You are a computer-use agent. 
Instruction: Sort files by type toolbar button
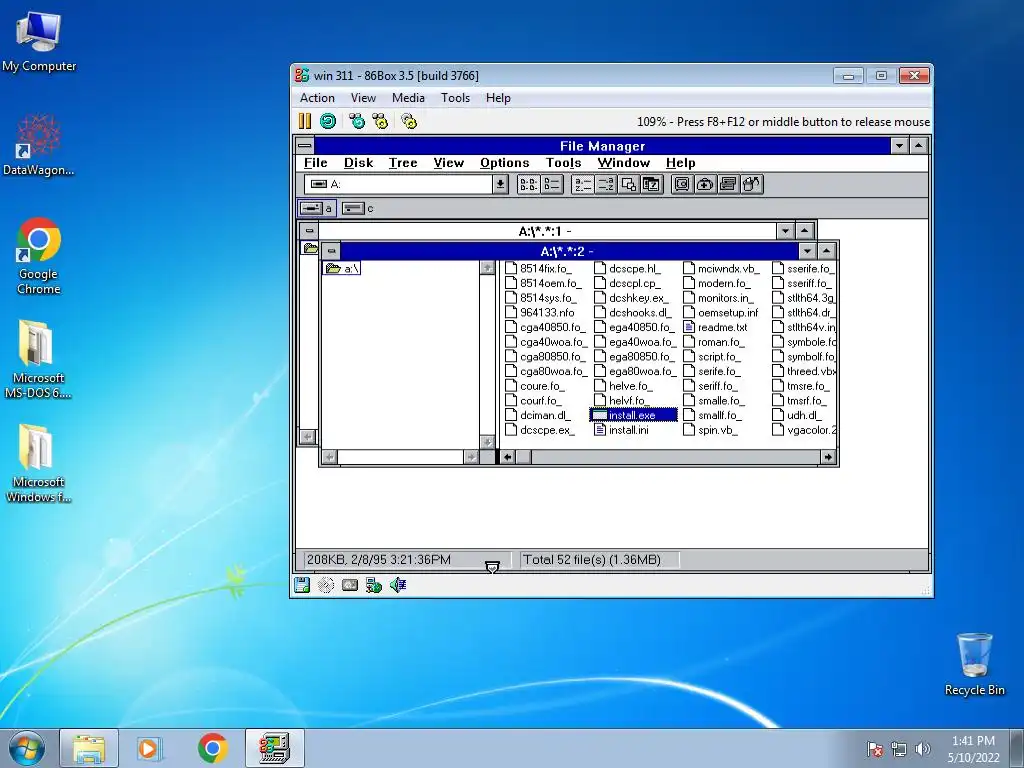605,184
